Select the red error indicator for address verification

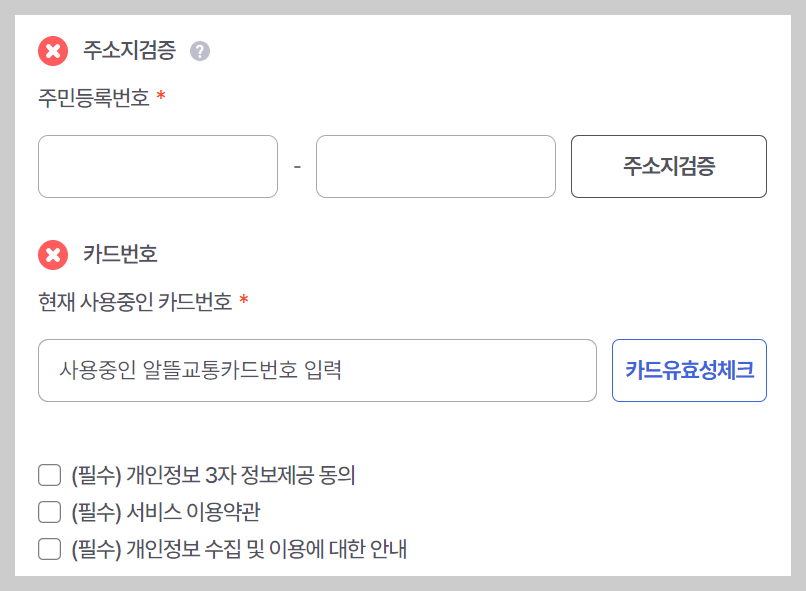pos(51,52)
